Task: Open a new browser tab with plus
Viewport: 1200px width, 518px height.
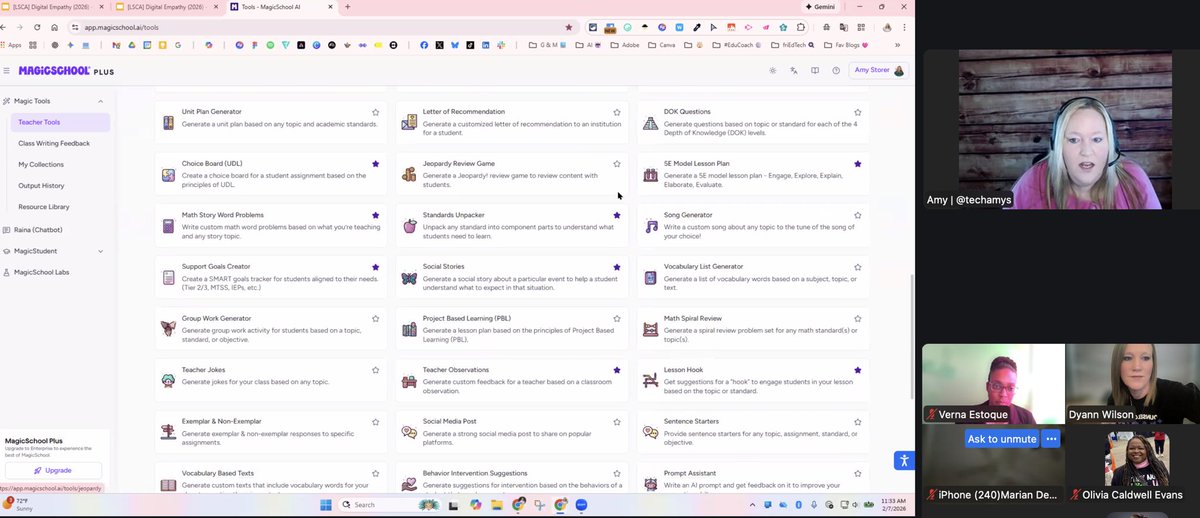Action: coord(347,7)
